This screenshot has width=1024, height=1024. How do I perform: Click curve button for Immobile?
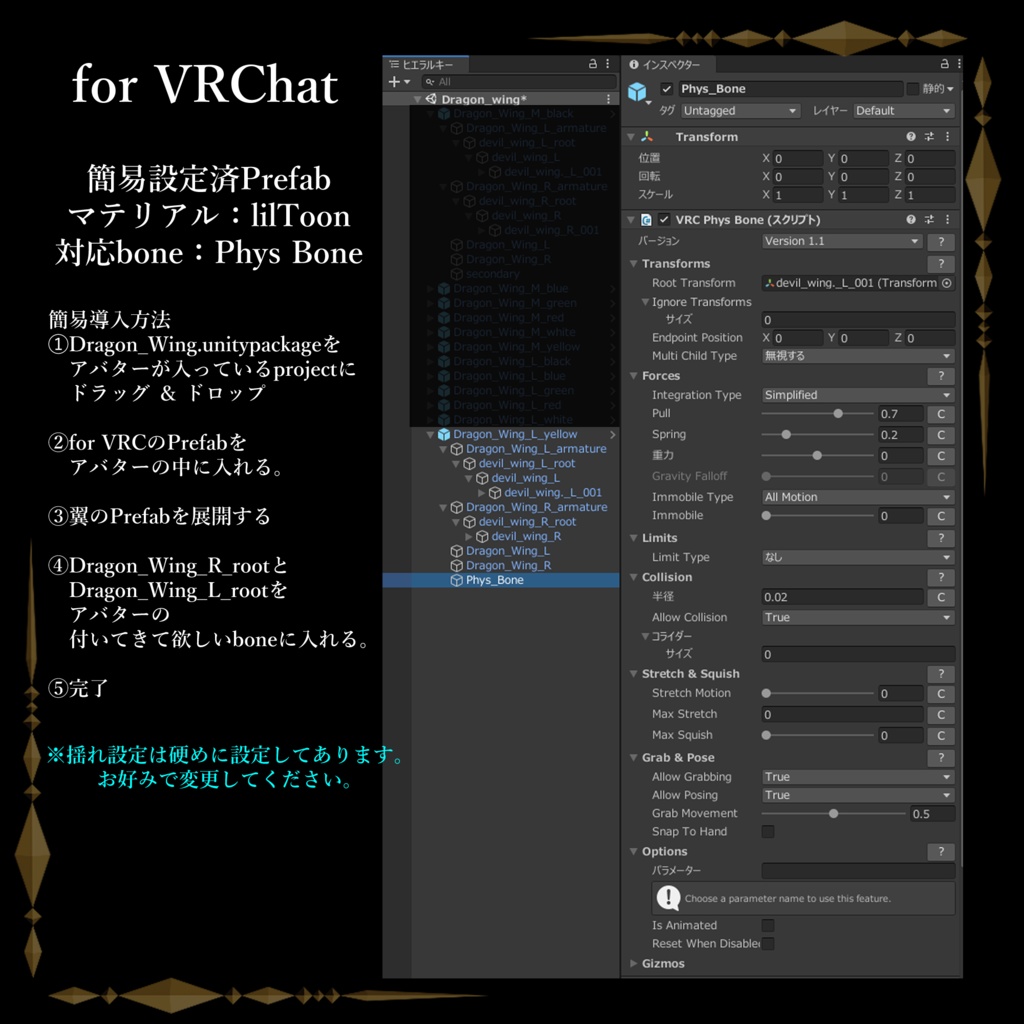point(941,516)
